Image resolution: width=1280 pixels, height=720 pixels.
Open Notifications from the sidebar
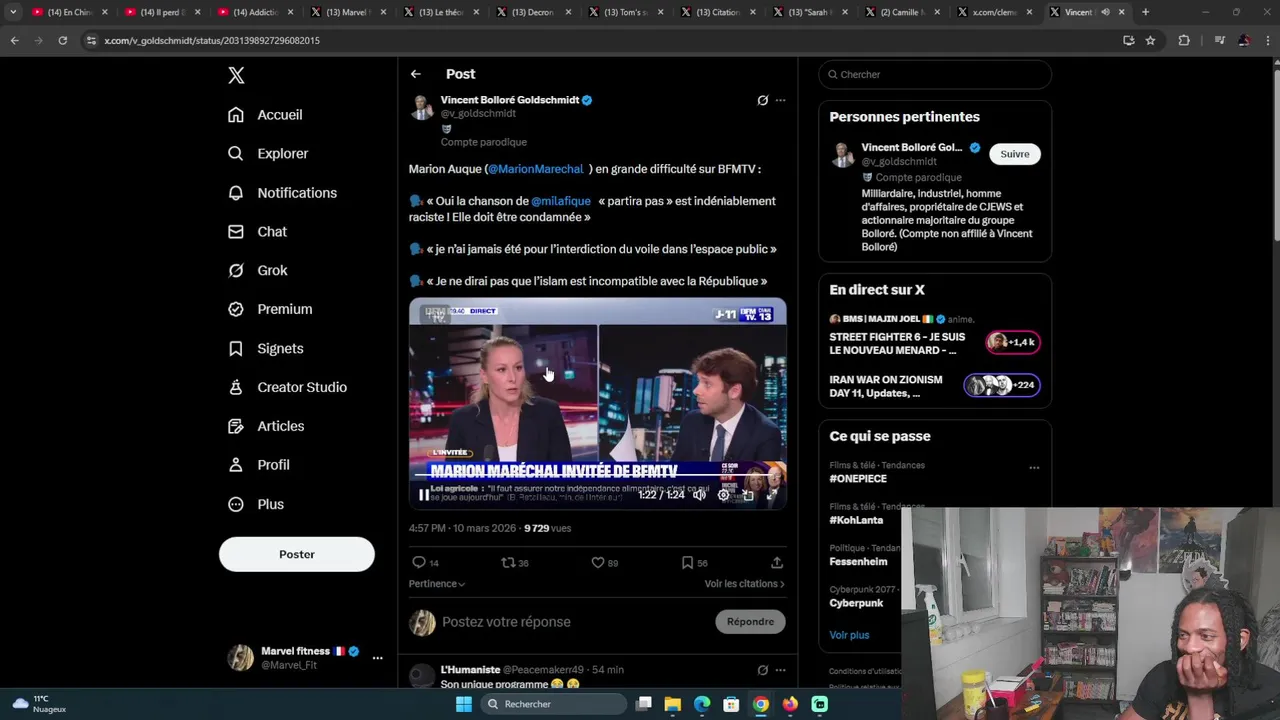282,193
